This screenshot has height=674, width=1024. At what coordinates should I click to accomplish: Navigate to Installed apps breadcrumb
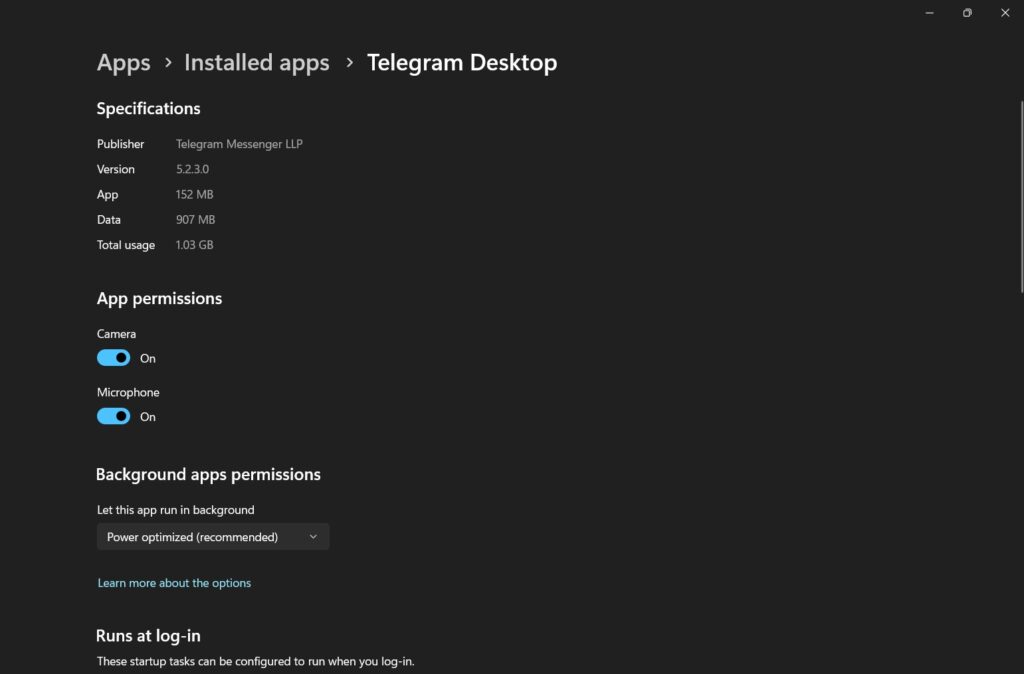257,63
